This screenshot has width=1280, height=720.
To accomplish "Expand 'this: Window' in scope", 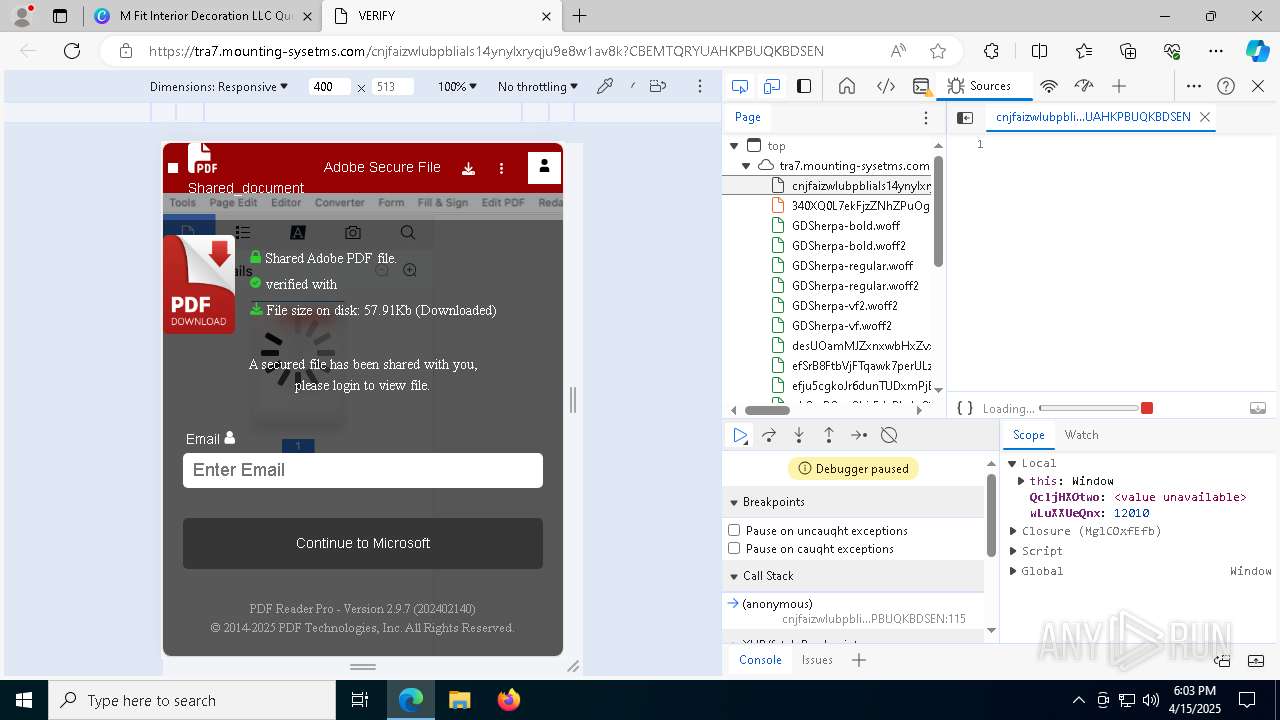I will coord(1021,481).
